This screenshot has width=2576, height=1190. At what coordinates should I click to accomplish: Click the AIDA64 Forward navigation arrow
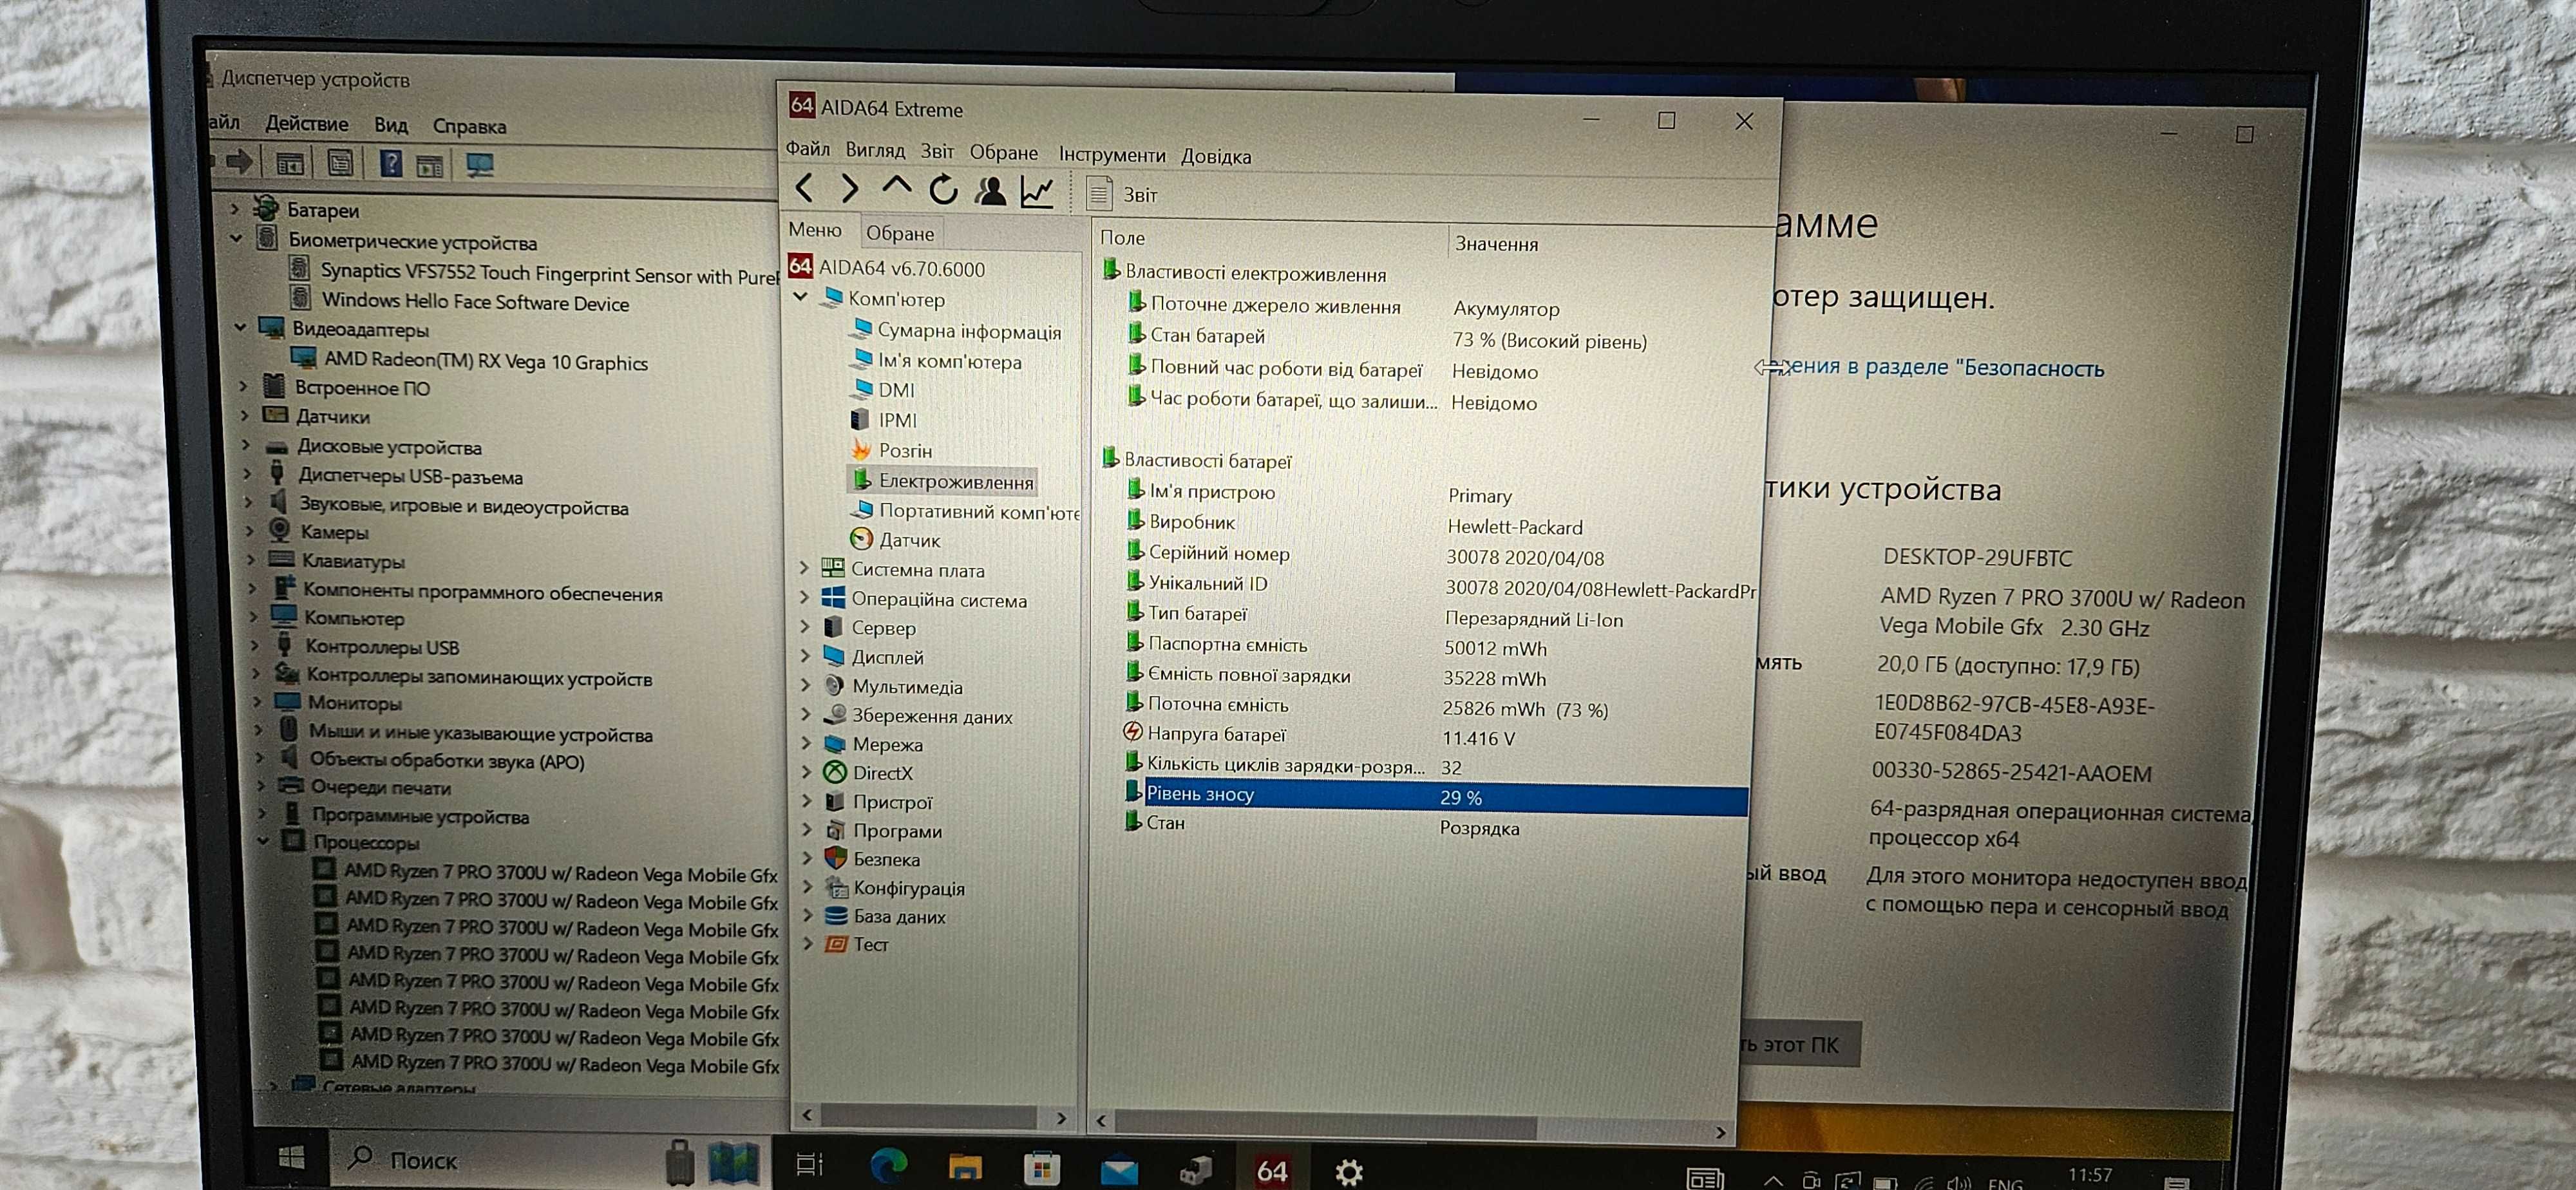849,188
